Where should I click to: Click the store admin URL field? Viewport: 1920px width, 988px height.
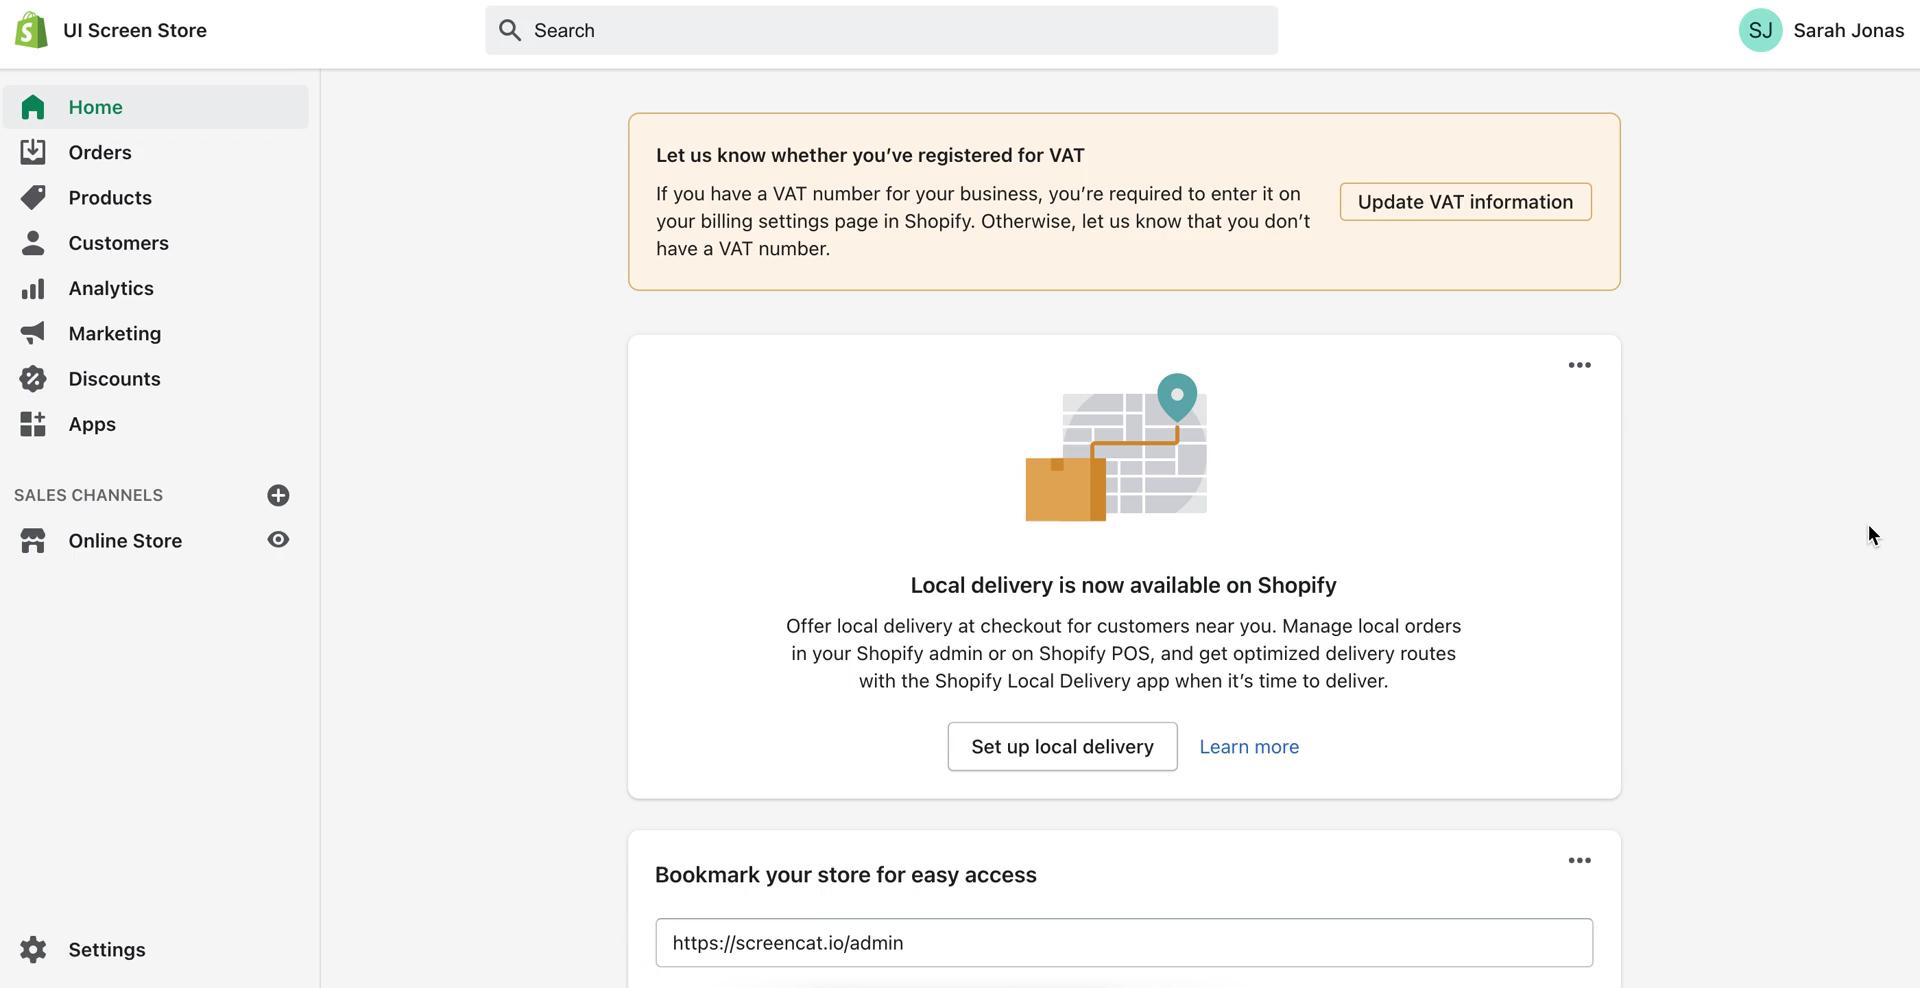1124,943
